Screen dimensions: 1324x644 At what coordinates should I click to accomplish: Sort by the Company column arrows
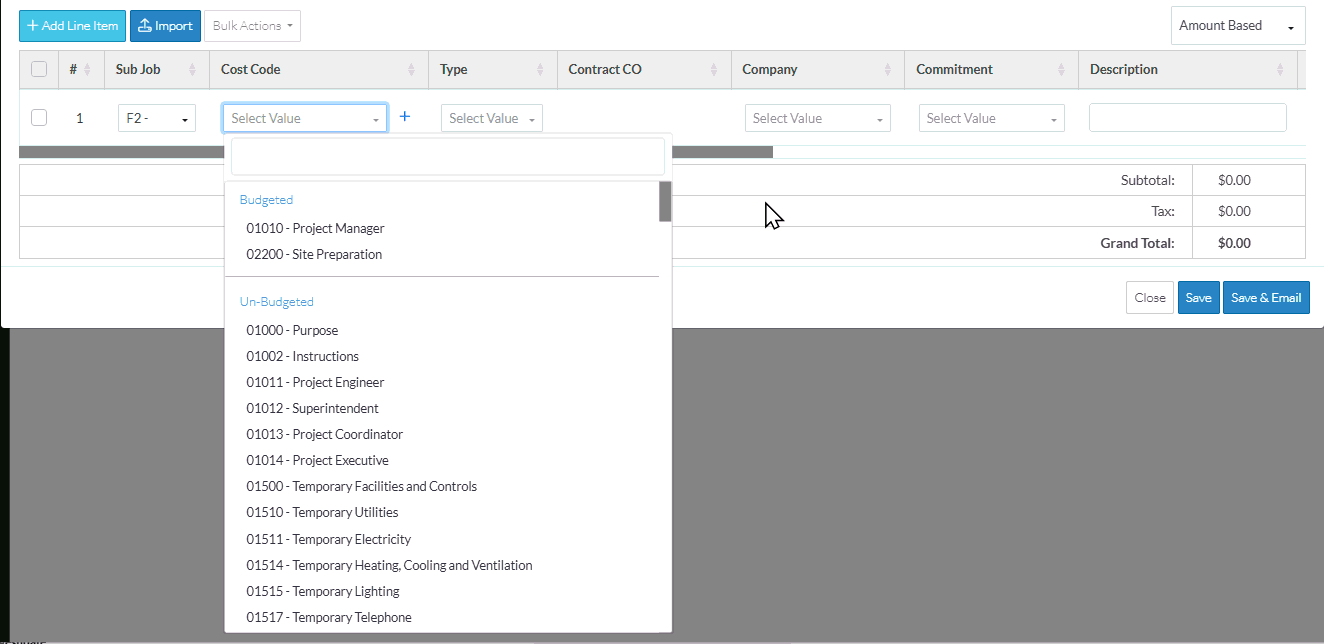(x=888, y=70)
